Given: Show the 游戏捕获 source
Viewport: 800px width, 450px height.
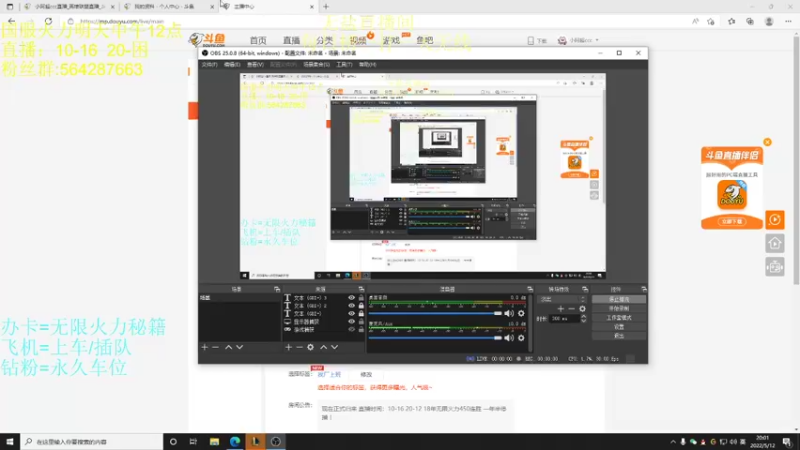Looking at the screenshot, I should pyautogui.click(x=351, y=330).
